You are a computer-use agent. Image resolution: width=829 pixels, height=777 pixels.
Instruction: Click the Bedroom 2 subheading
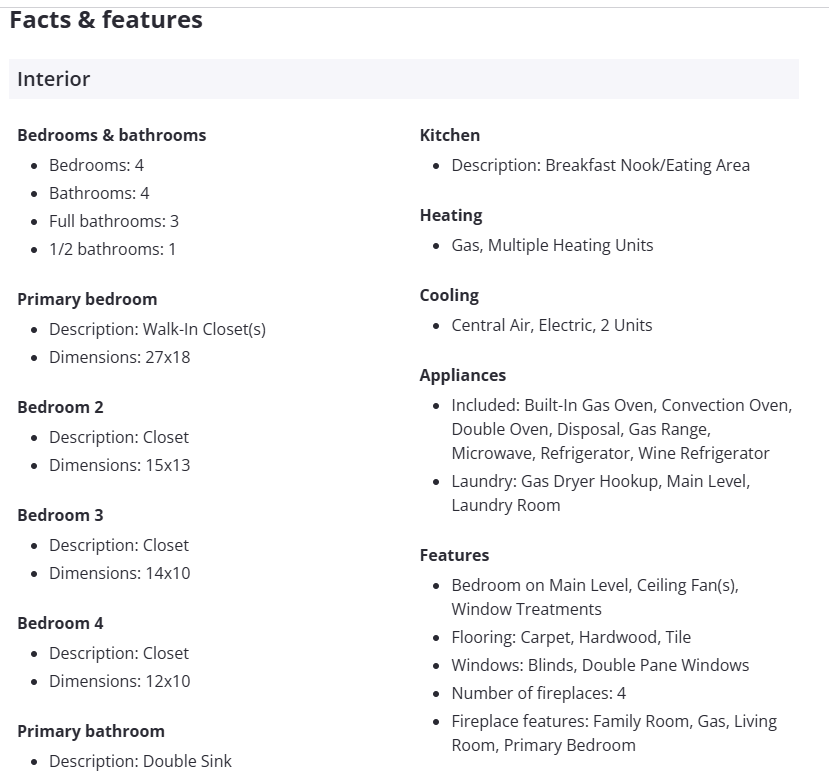(x=60, y=407)
